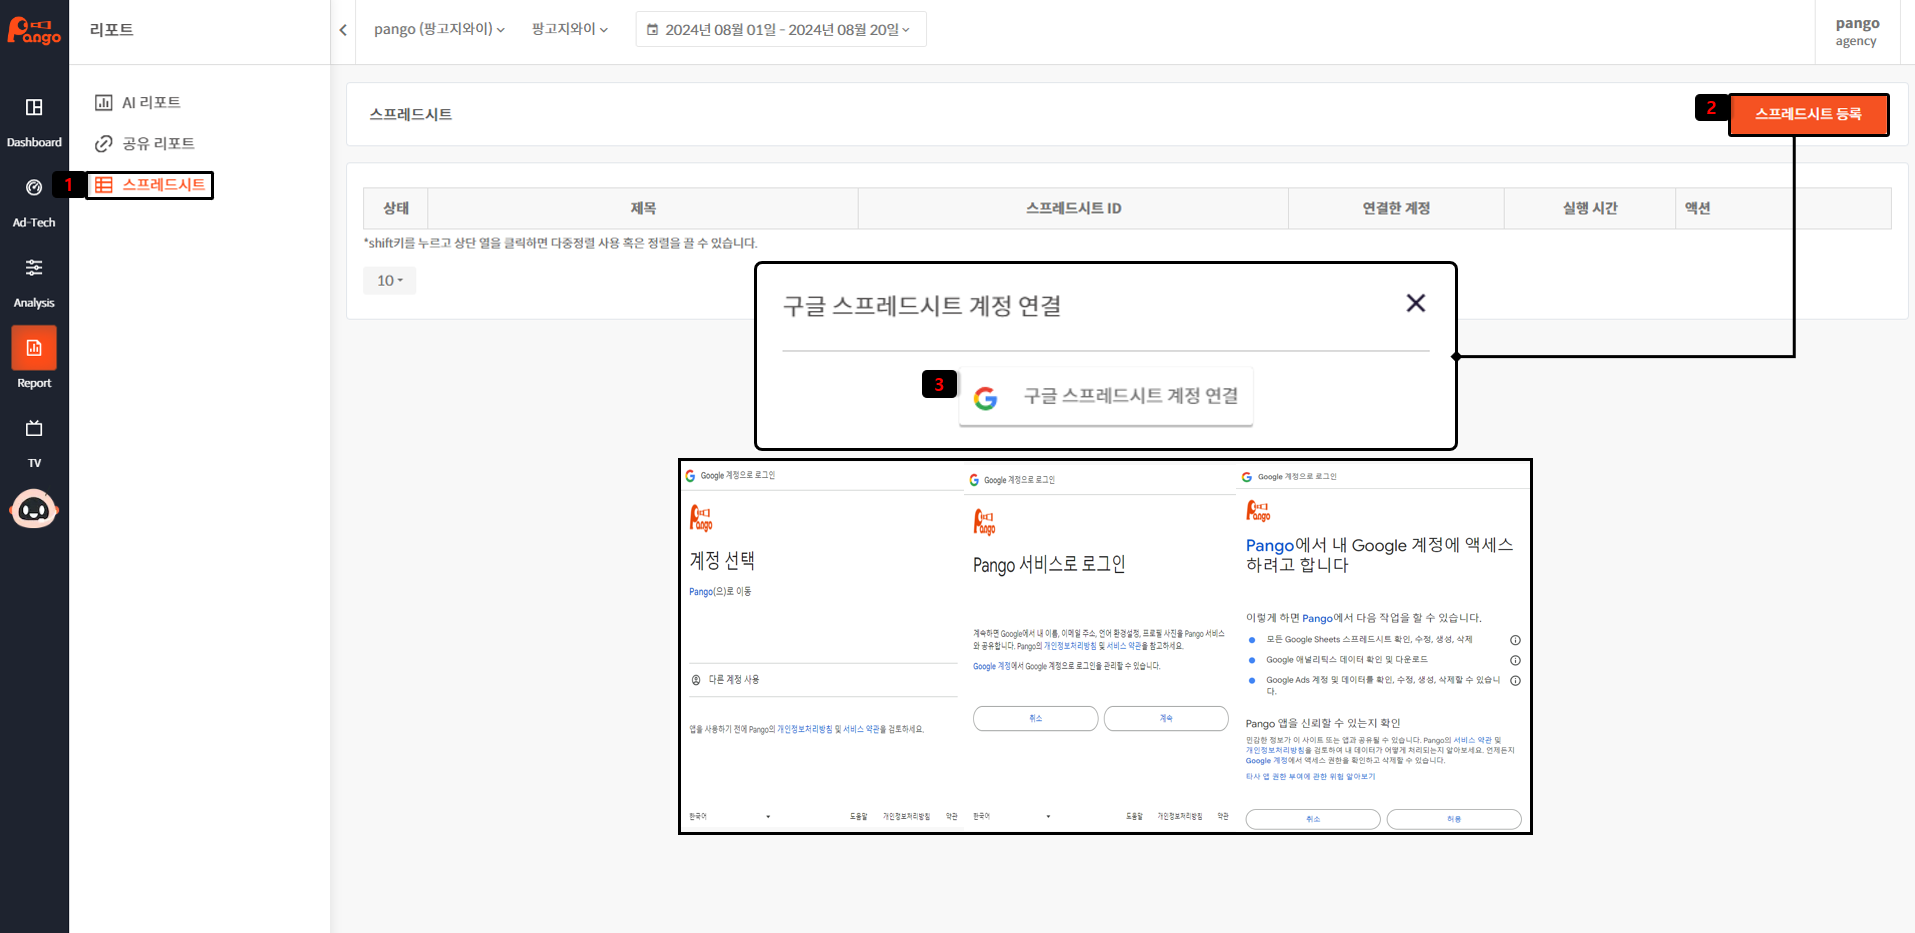Close the 구글 스프레드시트 계정 연결 dialog
The height and width of the screenshot is (933, 1915).
tap(1416, 303)
